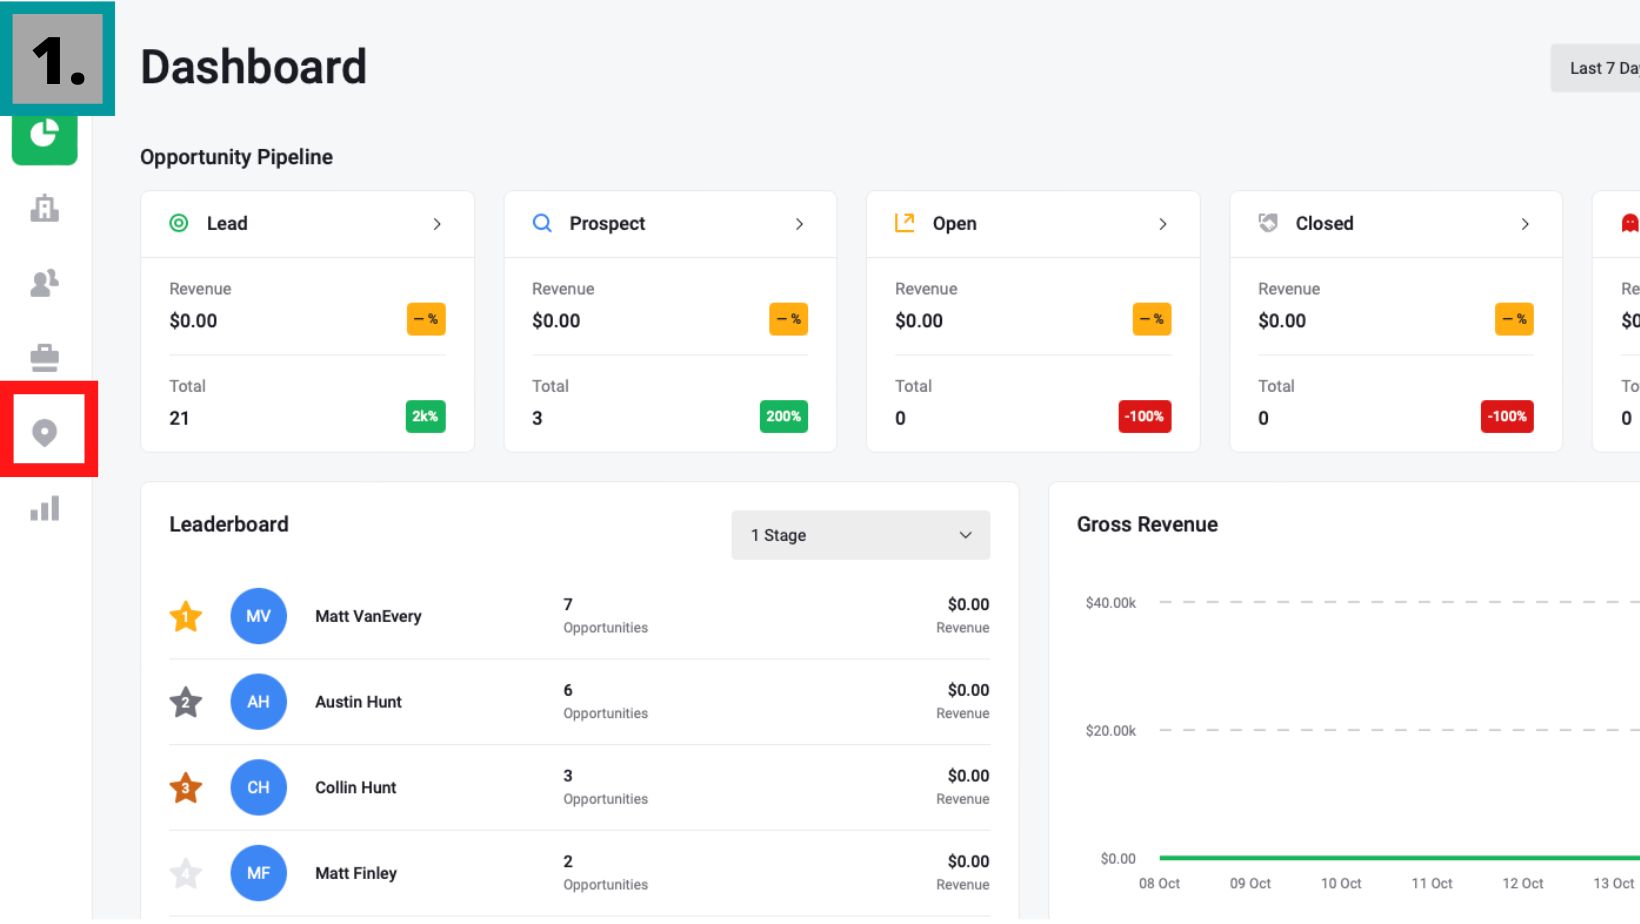Expand the Prospect card chevron

800,224
